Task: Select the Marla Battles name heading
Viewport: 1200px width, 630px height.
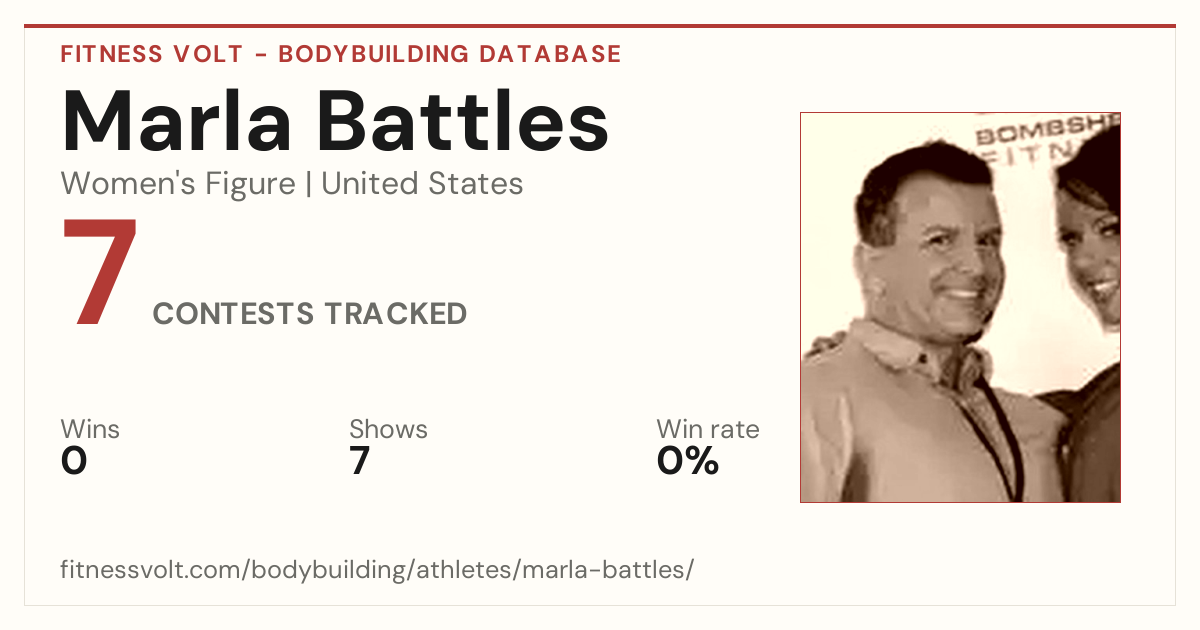Action: pos(335,121)
